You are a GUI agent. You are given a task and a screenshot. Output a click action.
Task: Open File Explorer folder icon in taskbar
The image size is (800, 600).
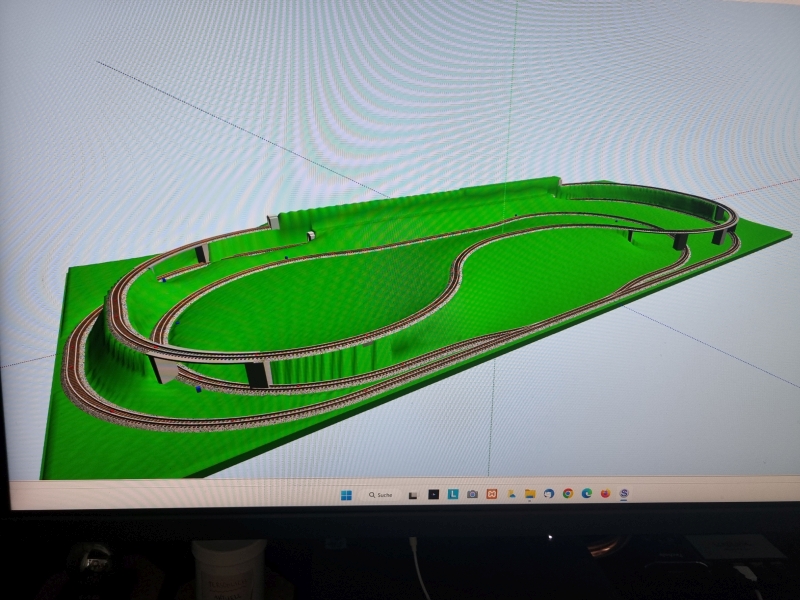point(530,495)
